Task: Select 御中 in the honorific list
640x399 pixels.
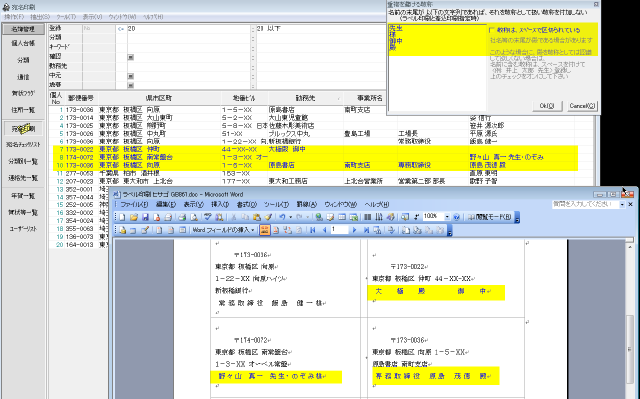Action: pos(396,41)
